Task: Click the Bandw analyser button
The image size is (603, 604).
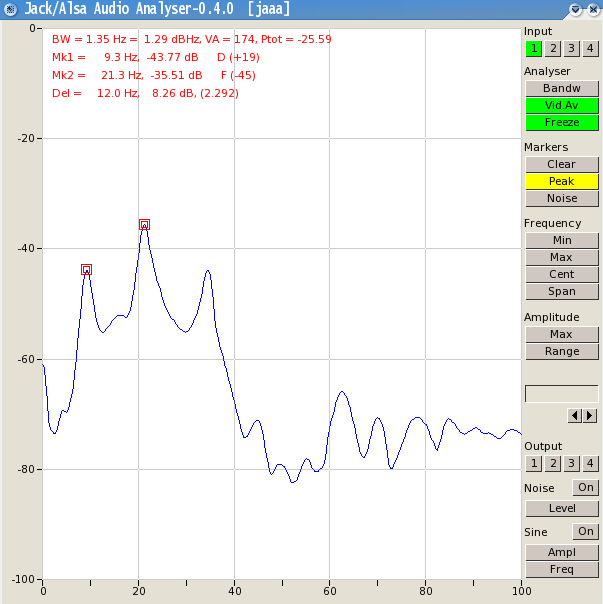Action: pyautogui.click(x=562, y=88)
